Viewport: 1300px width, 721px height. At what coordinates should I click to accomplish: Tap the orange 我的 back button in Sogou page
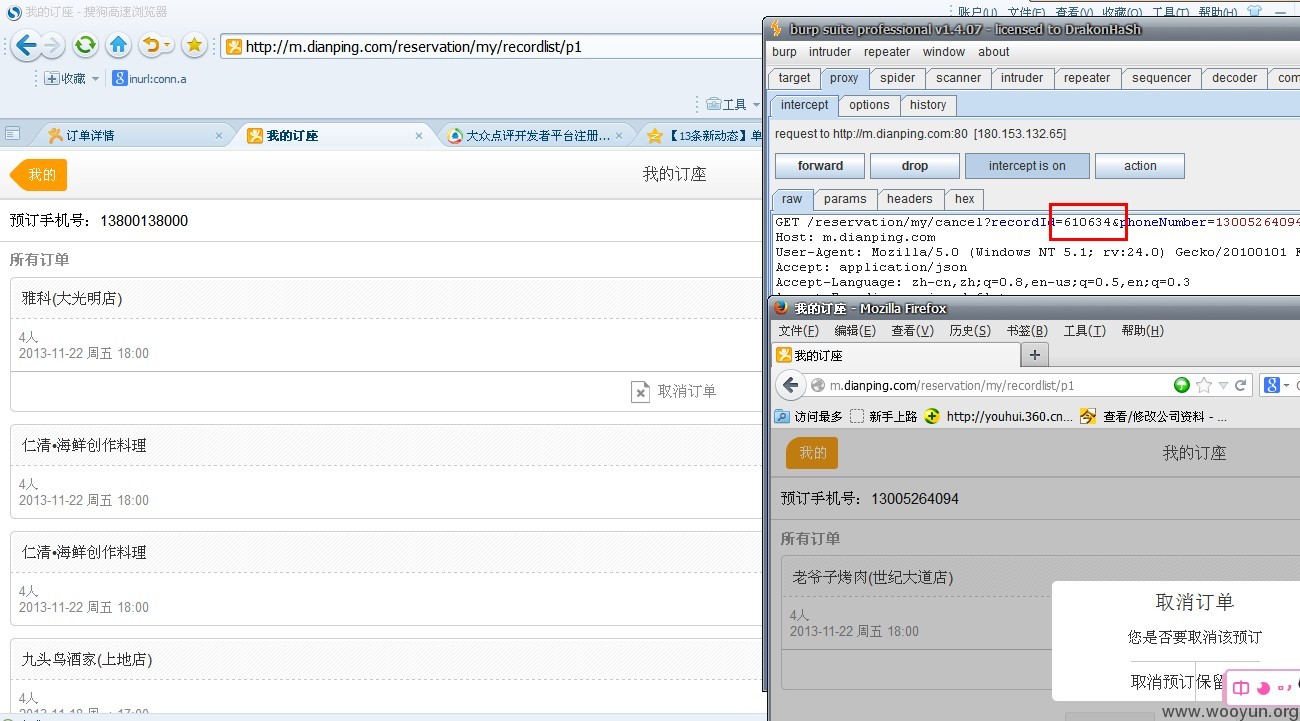coord(39,175)
